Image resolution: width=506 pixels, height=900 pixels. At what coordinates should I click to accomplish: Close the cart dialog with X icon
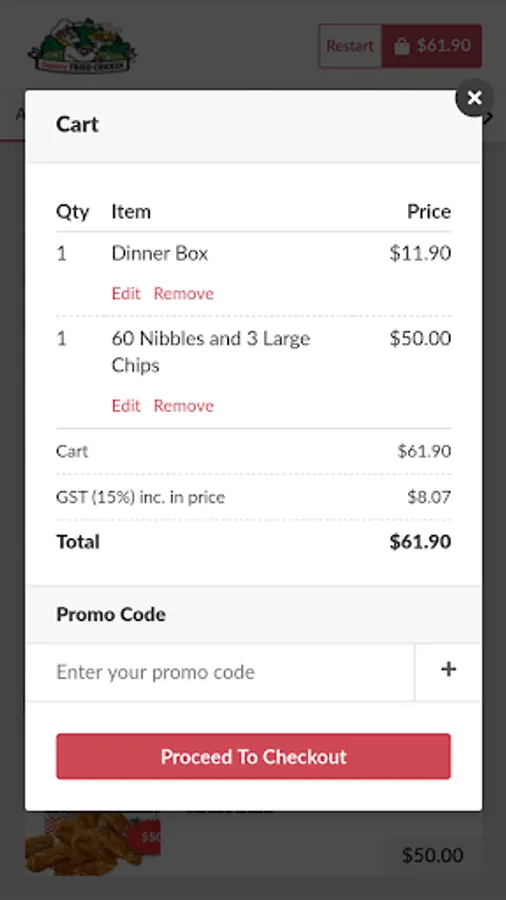click(474, 98)
